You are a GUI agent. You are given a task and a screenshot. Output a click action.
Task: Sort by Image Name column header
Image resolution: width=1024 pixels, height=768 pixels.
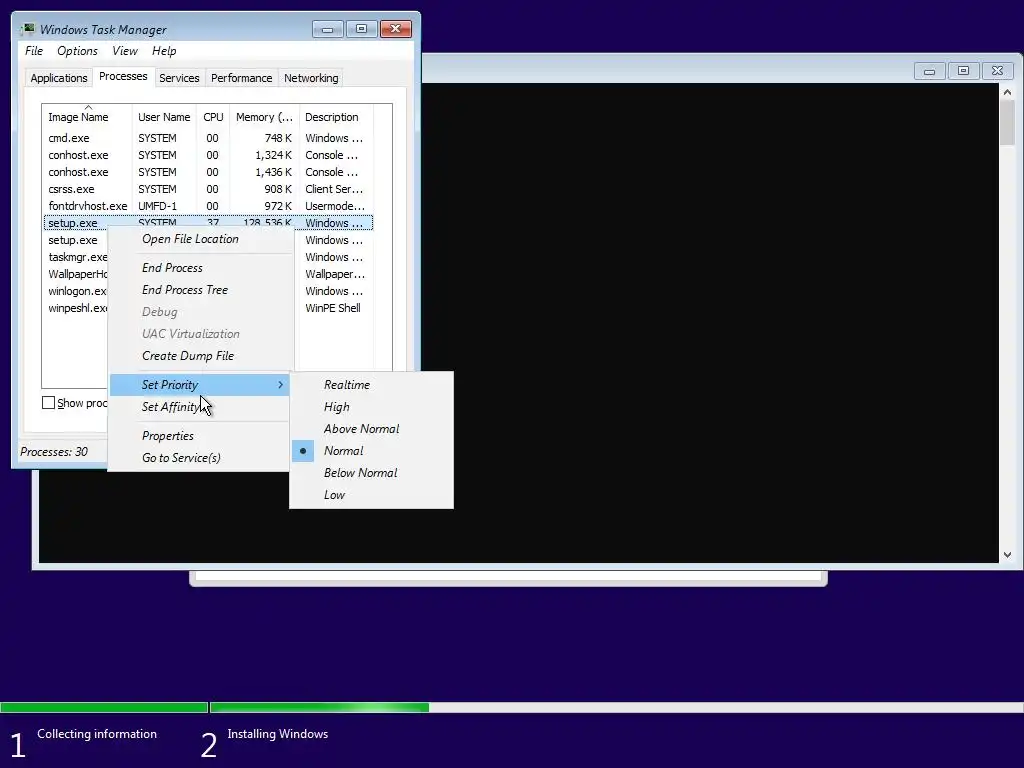87,117
